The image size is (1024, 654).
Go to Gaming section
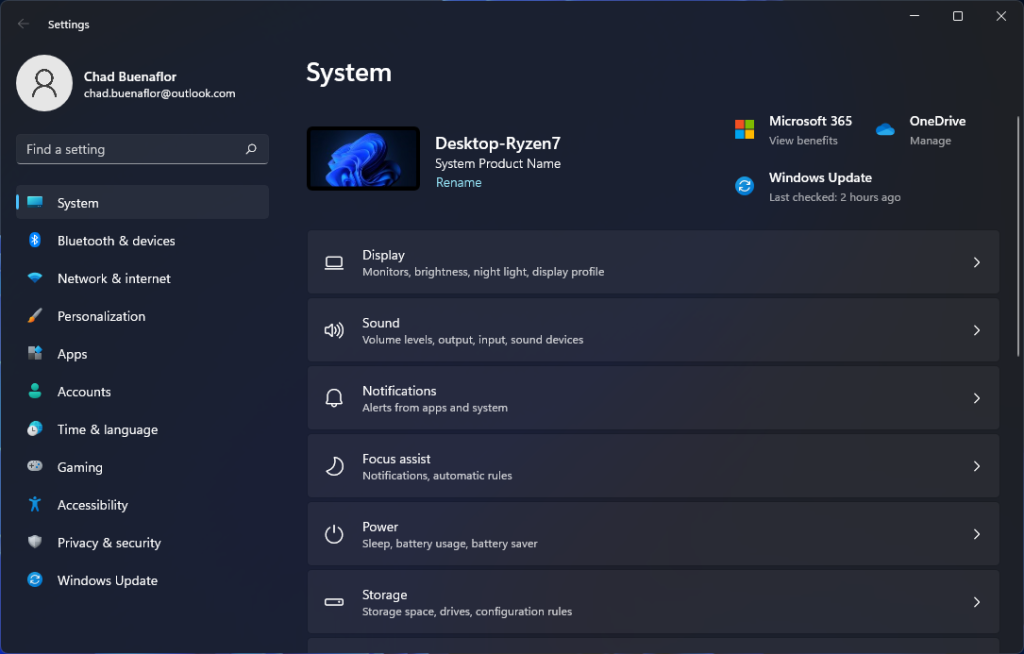(142, 467)
